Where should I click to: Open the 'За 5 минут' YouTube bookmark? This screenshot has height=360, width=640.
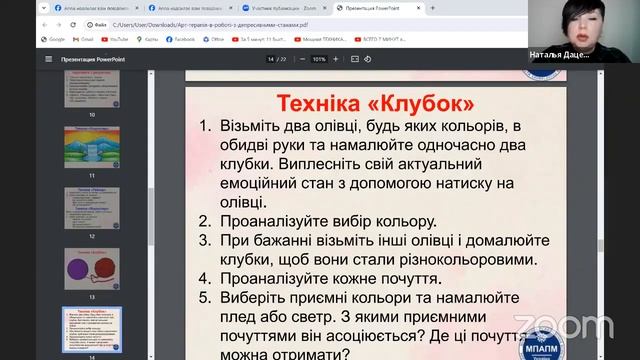point(259,39)
